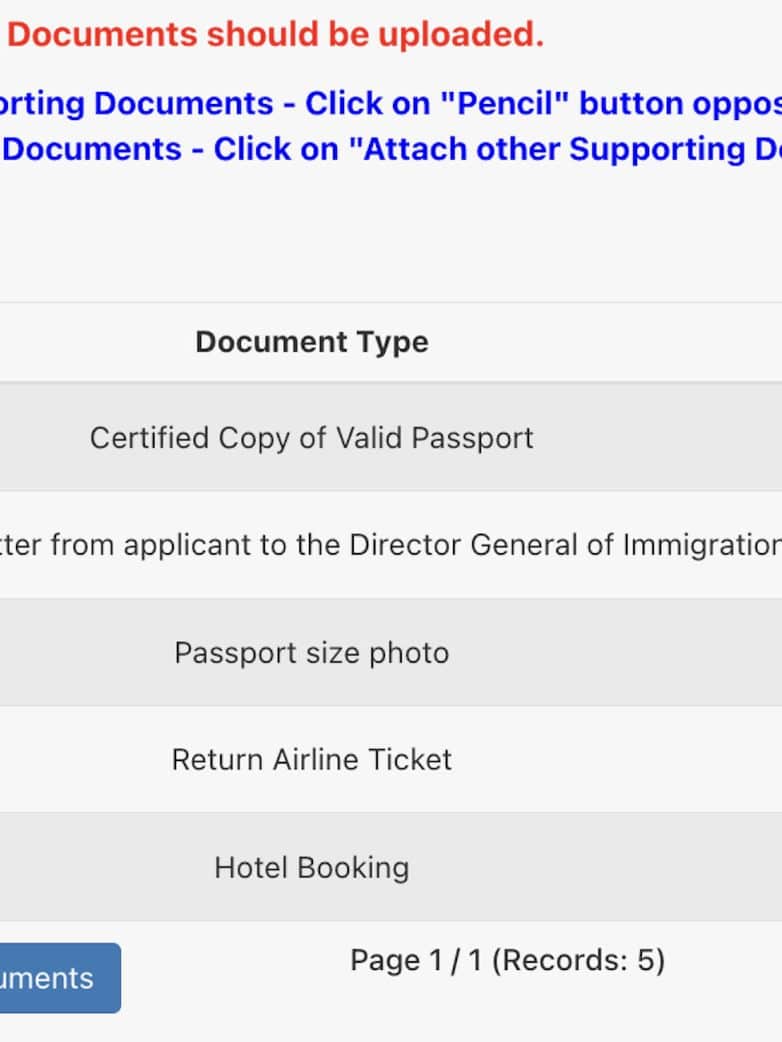Click the blue instruction line mentioning Pencil button
782x1042 pixels.
click(x=391, y=103)
